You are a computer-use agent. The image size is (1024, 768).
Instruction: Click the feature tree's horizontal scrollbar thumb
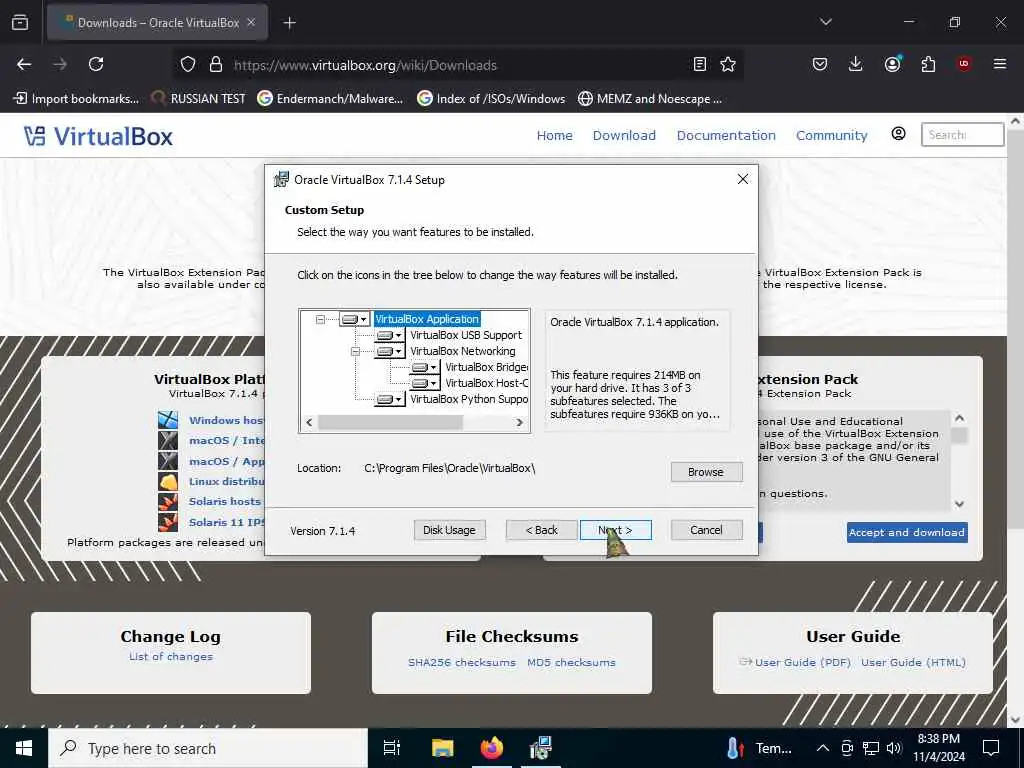(391, 423)
